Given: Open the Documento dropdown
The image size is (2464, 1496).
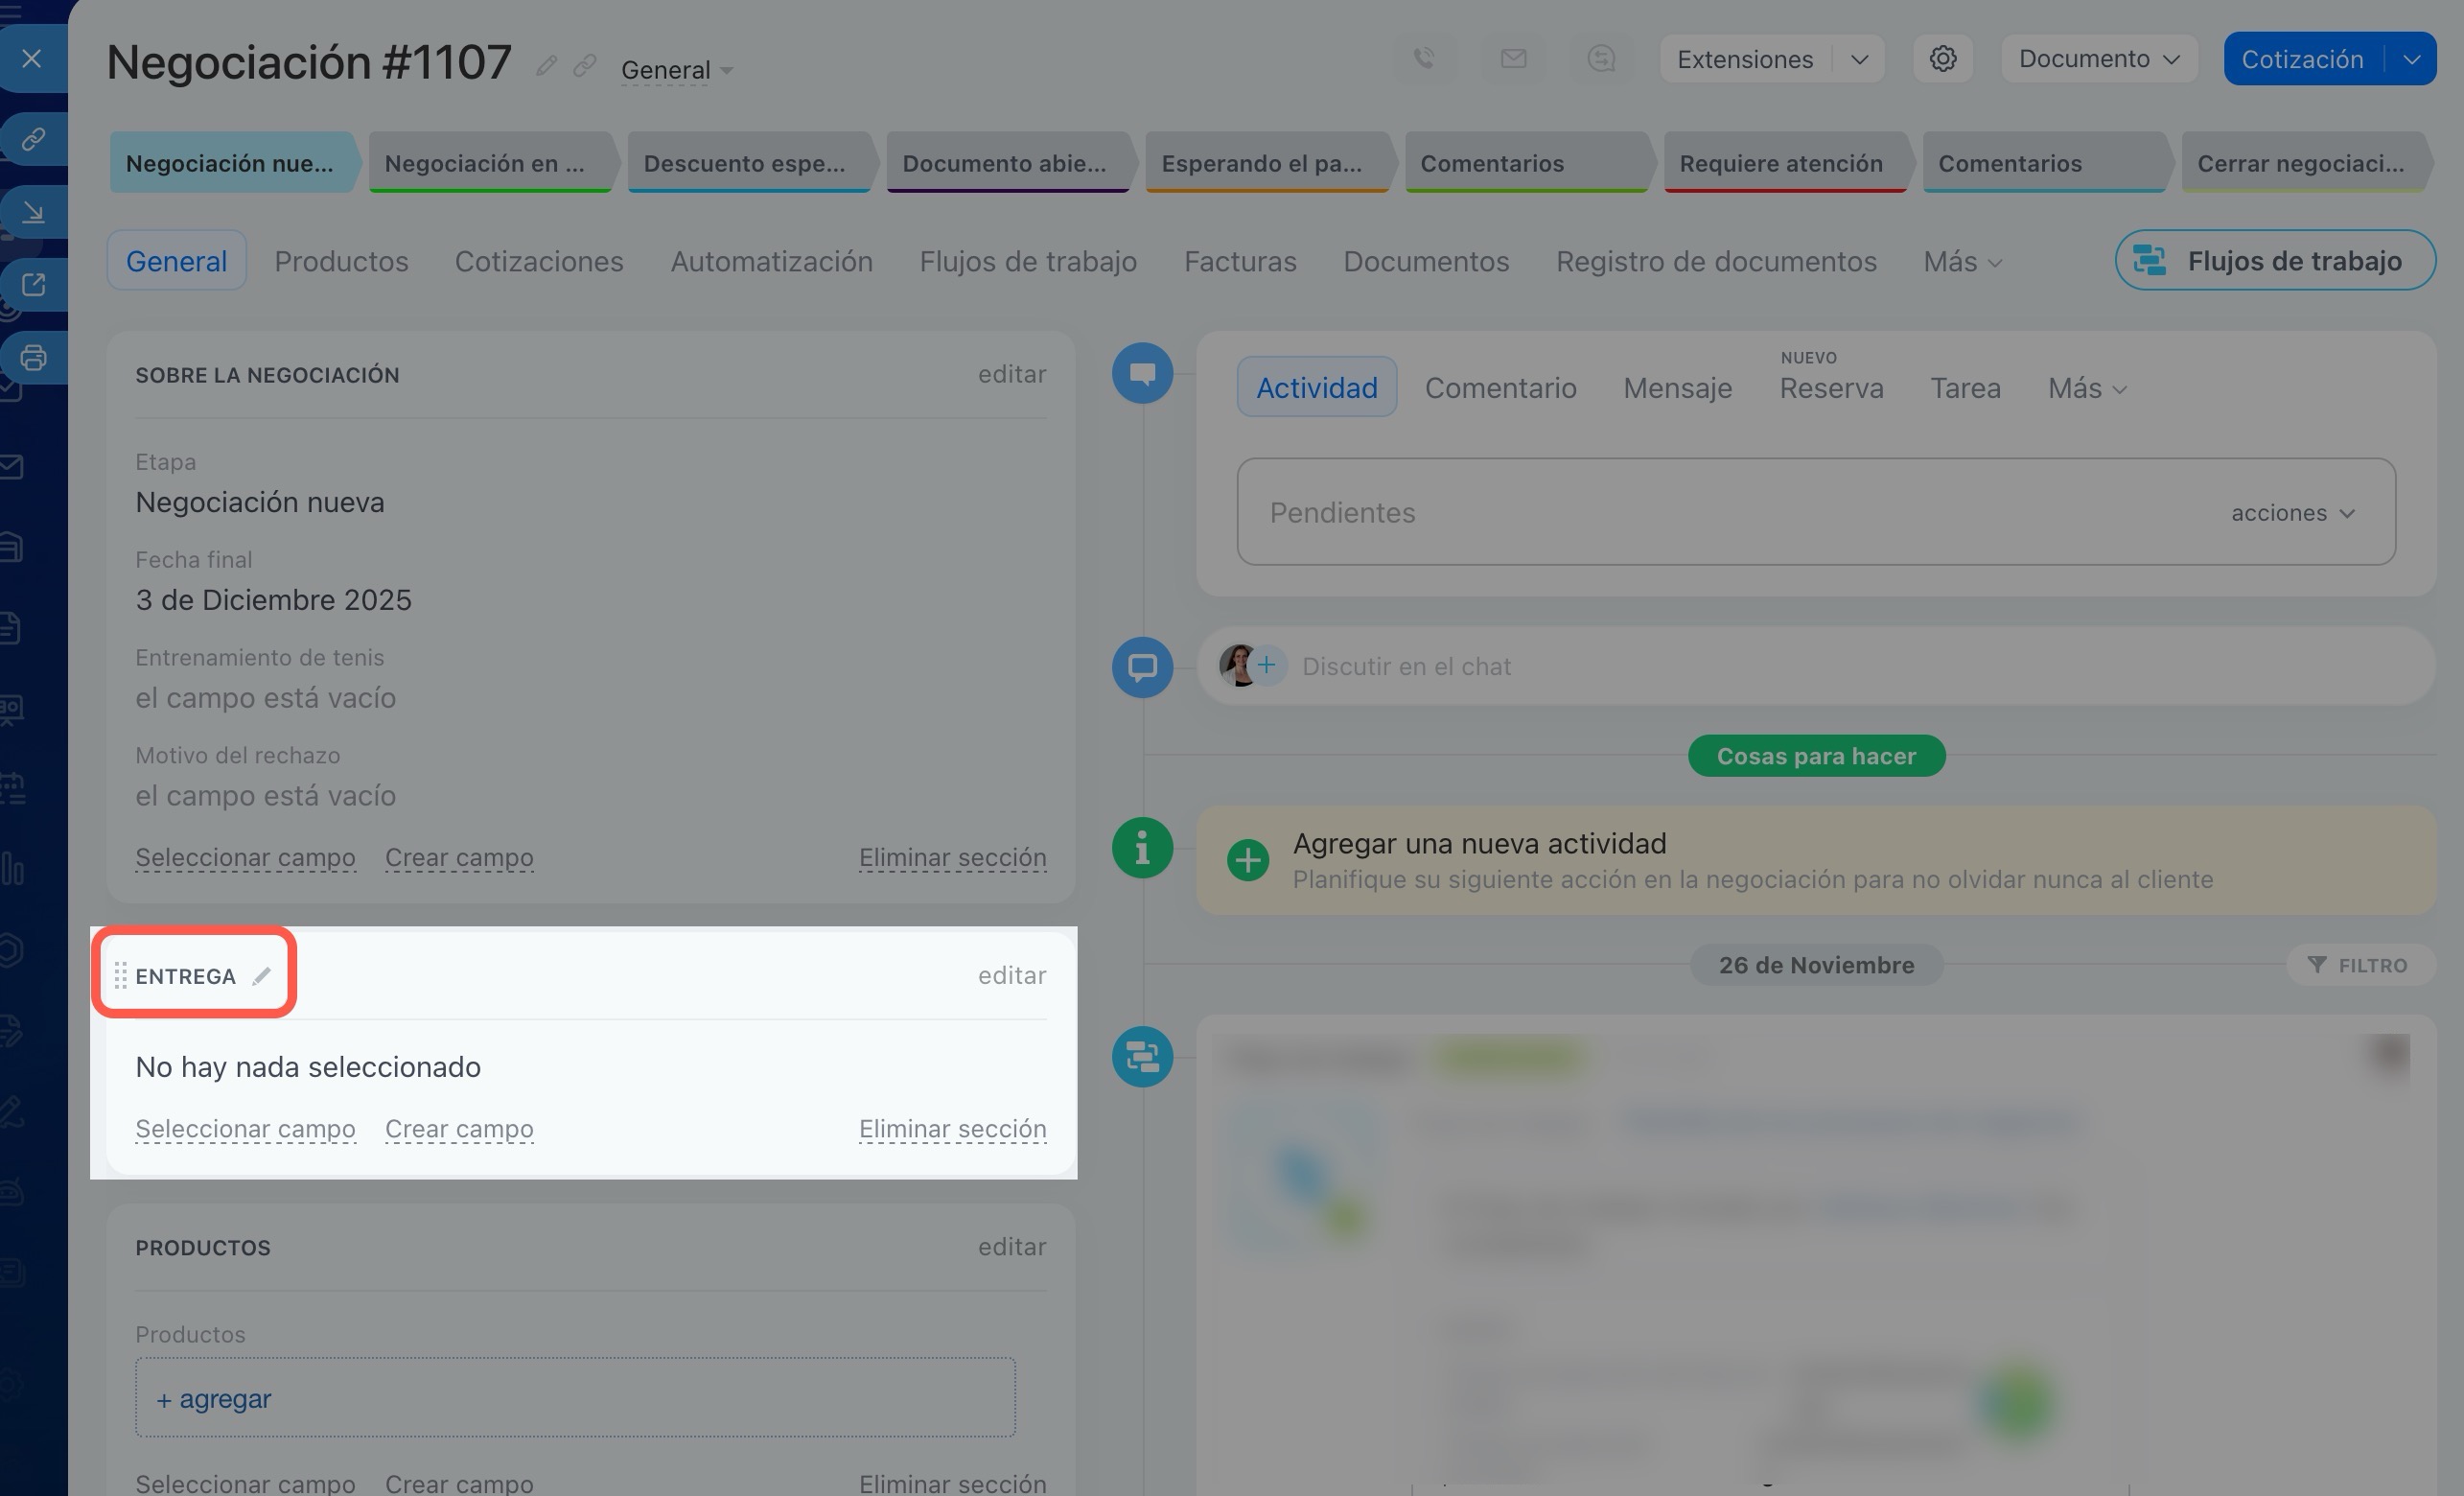Looking at the screenshot, I should 2098,59.
